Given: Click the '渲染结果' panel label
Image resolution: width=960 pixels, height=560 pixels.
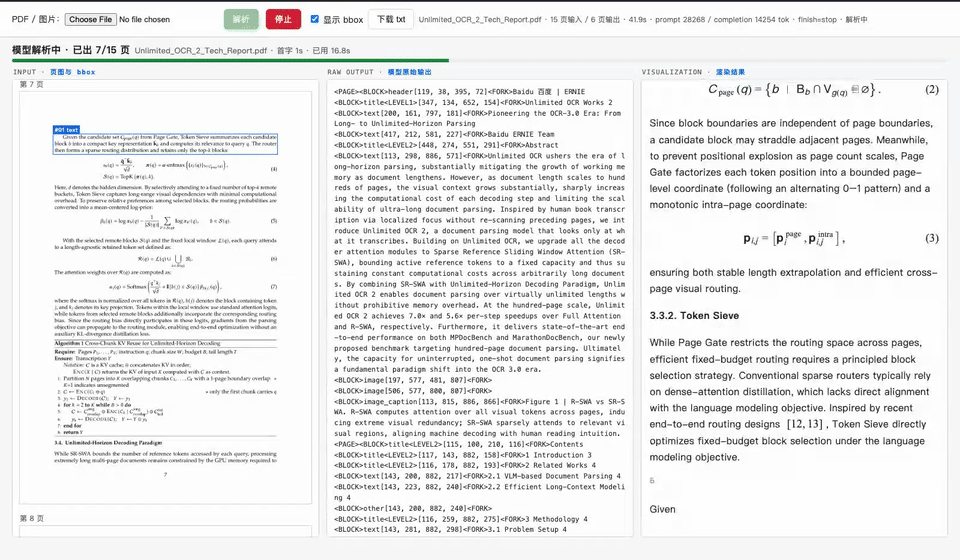Looking at the screenshot, I should point(730,72).
